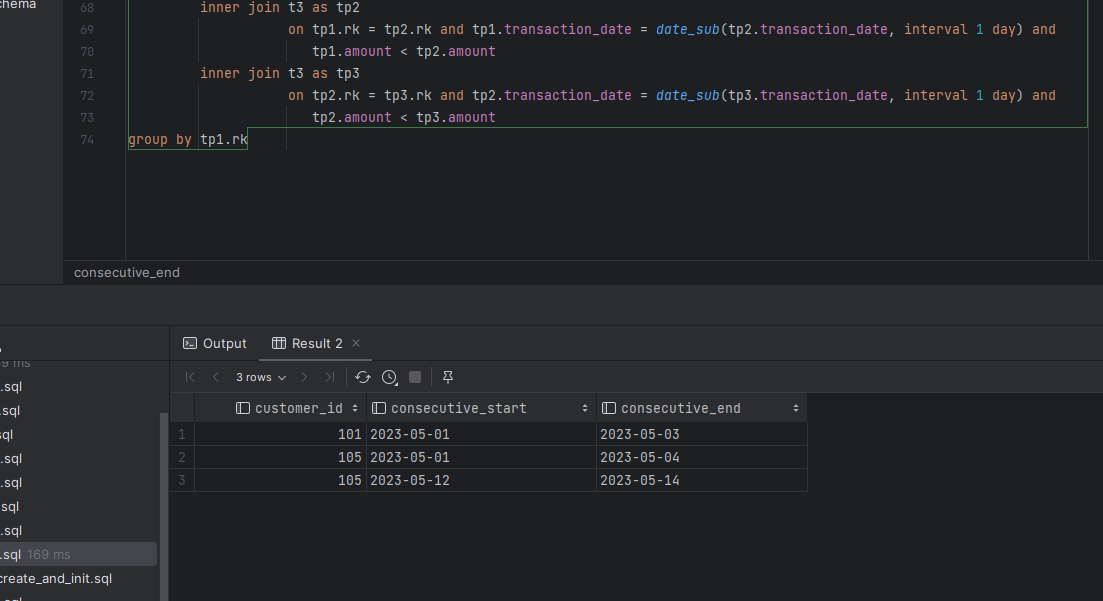This screenshot has height=601, width=1103.
Task: Click the consecutive_end breadcrumb below the editor
Action: click(x=126, y=272)
